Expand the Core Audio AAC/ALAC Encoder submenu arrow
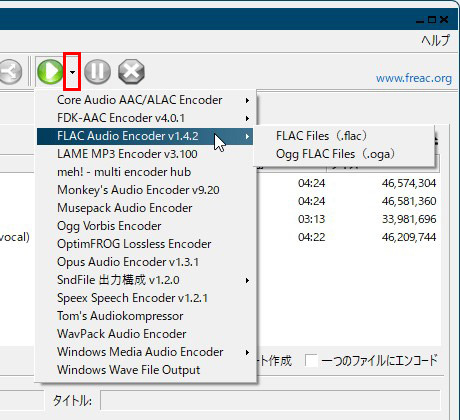The height and width of the screenshot is (420, 460). click(x=247, y=100)
